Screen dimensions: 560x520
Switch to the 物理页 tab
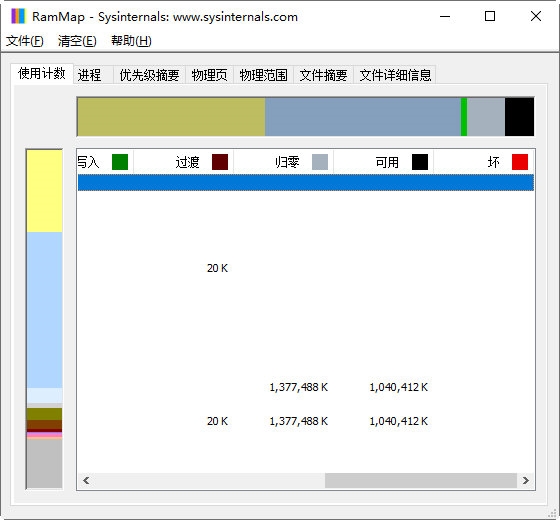click(209, 75)
